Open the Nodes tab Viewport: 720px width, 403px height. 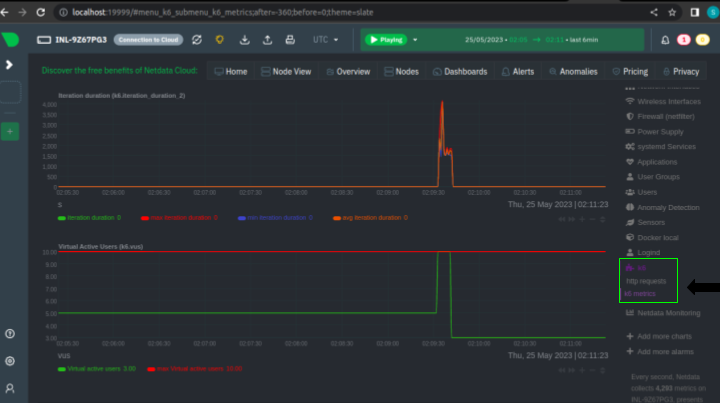(401, 72)
